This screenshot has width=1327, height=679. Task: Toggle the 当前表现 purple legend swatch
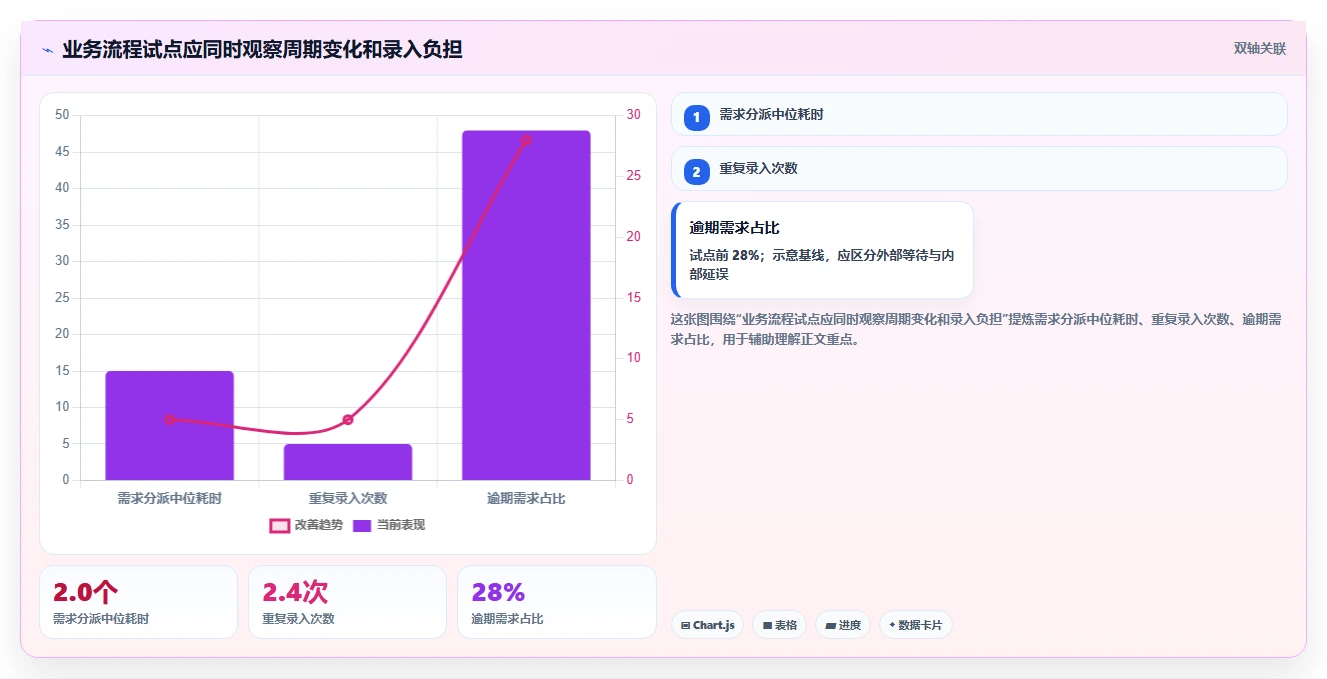(x=362, y=525)
